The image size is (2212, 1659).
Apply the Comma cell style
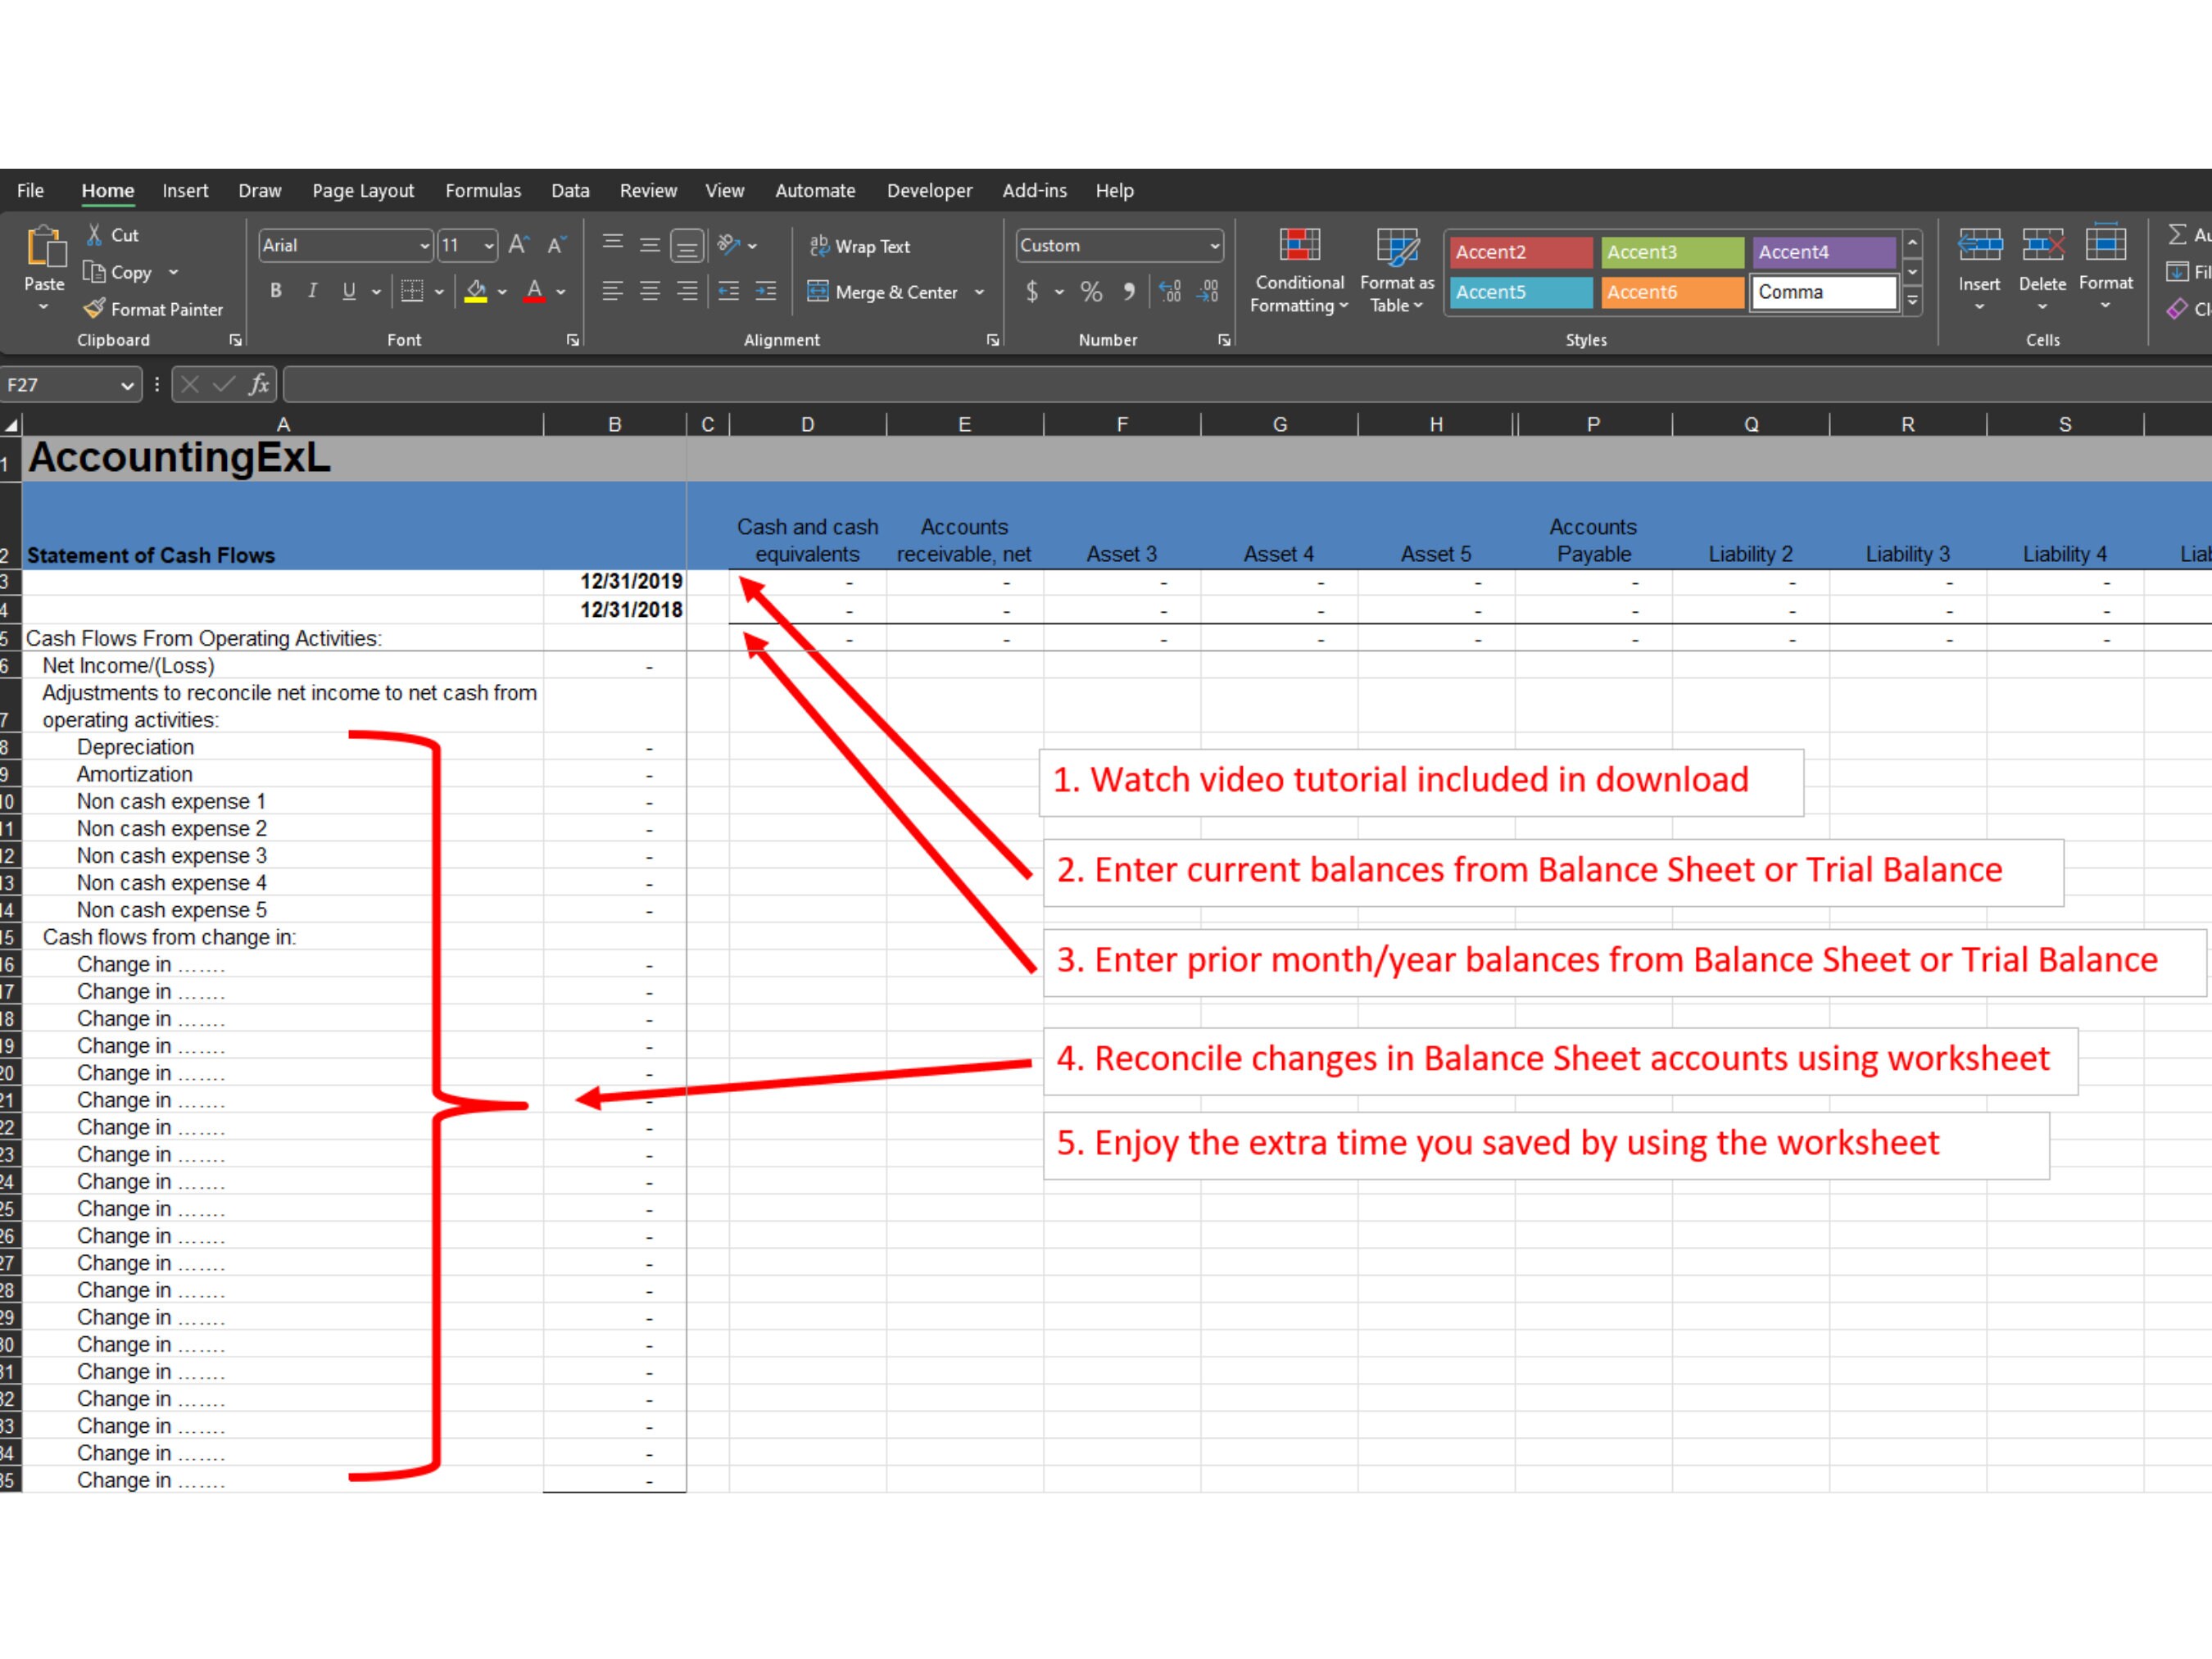pyautogui.click(x=1824, y=292)
